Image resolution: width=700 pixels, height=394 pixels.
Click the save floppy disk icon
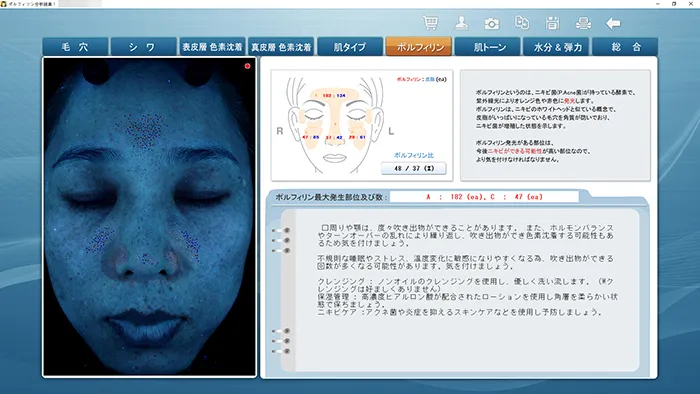[552, 23]
